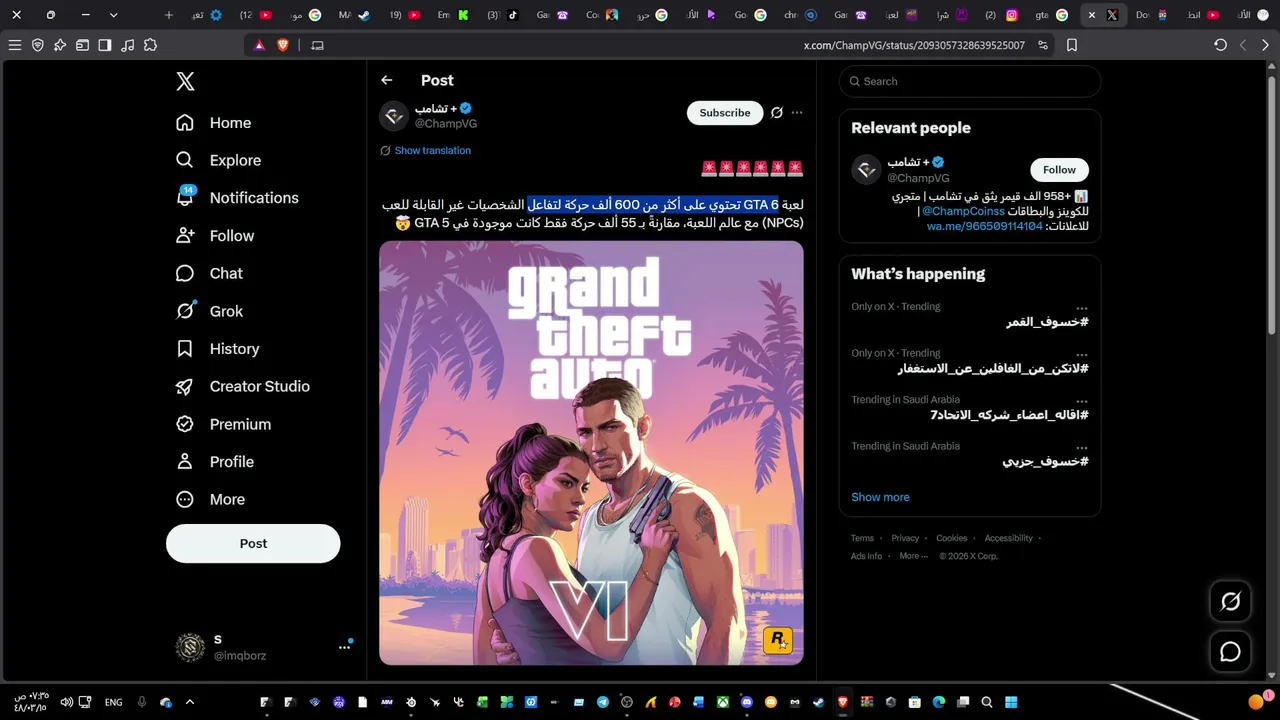The width and height of the screenshot is (1280, 720).
Task: Open more options for #خسوف_جزيي trend
Action: 1081,448
